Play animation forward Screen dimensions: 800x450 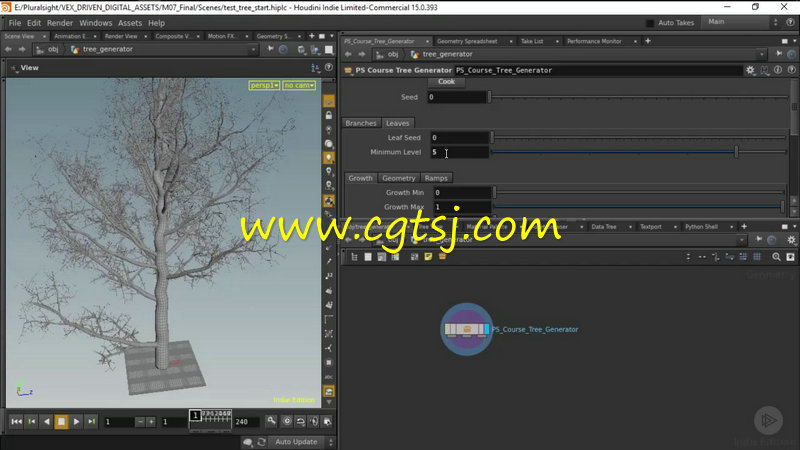76,421
